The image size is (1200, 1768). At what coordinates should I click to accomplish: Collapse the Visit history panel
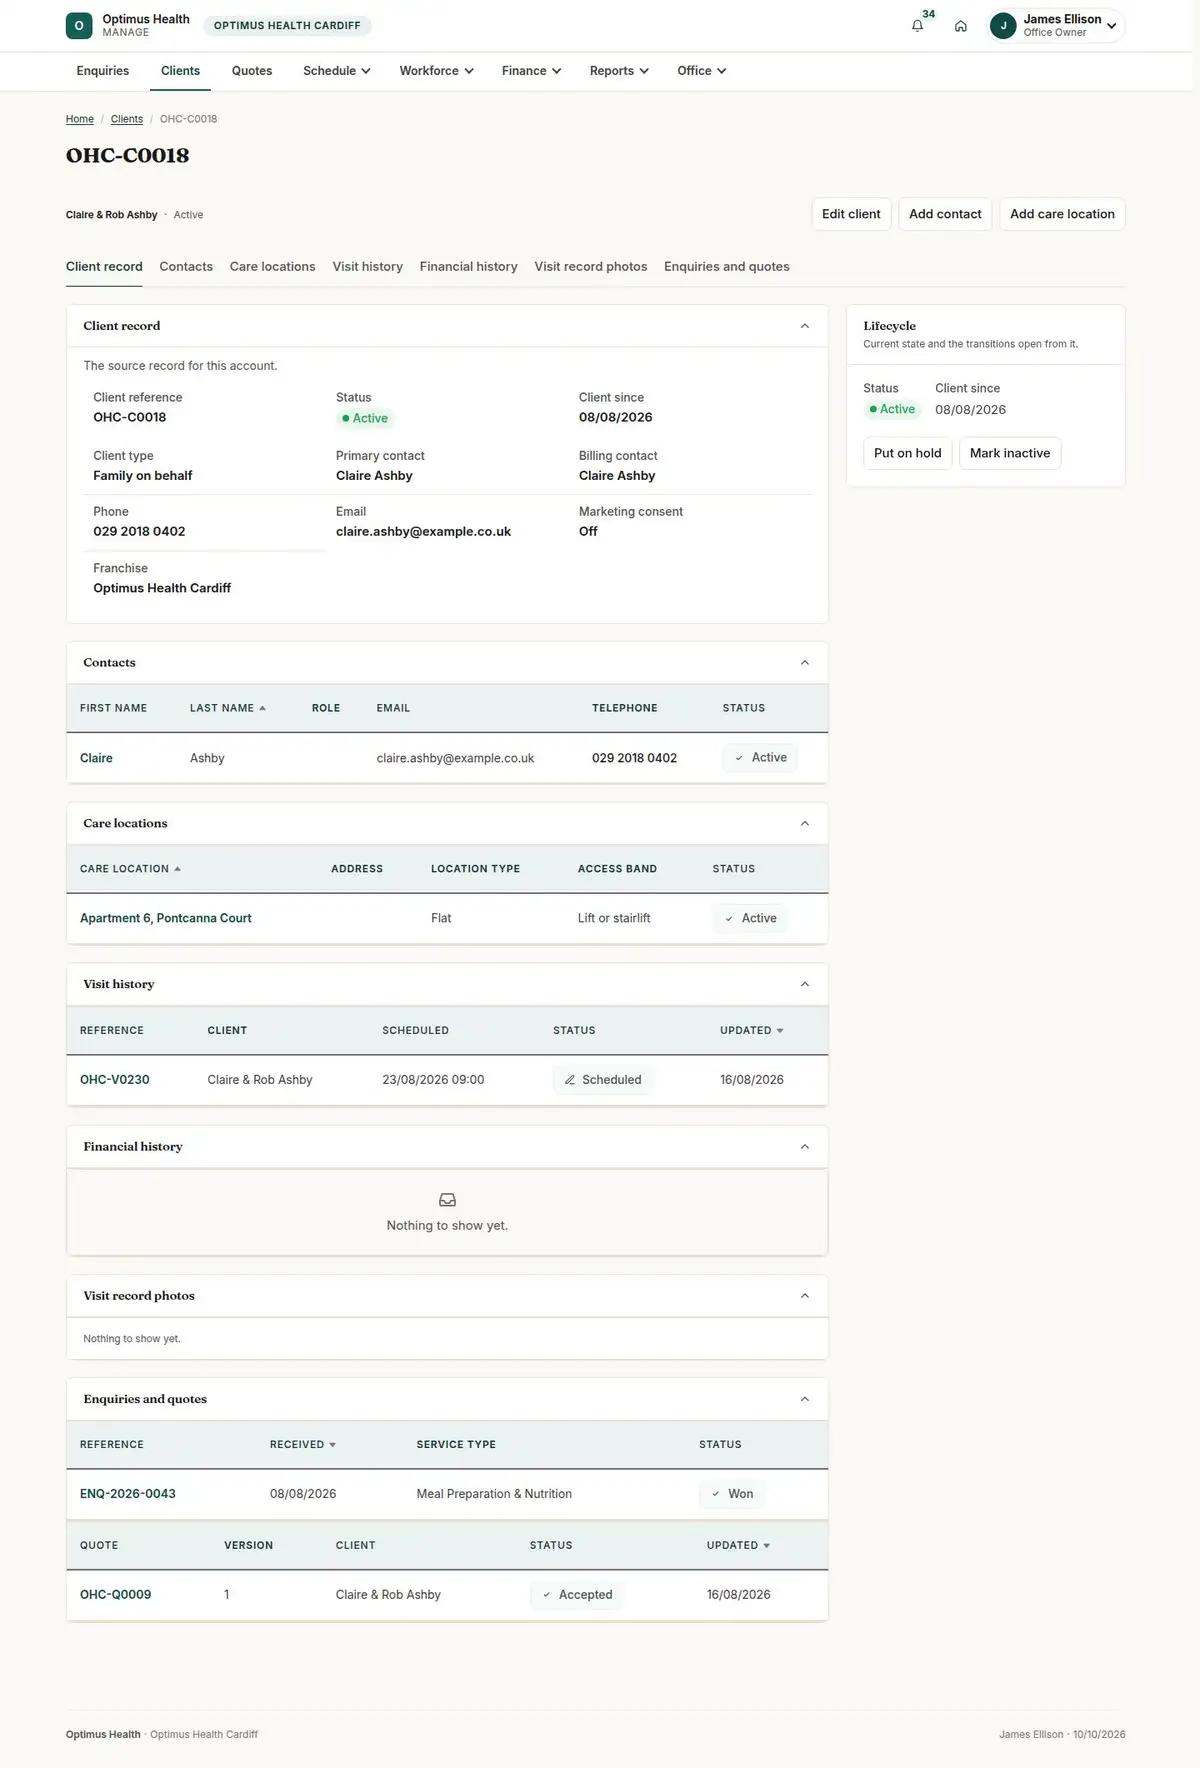pyautogui.click(x=805, y=985)
